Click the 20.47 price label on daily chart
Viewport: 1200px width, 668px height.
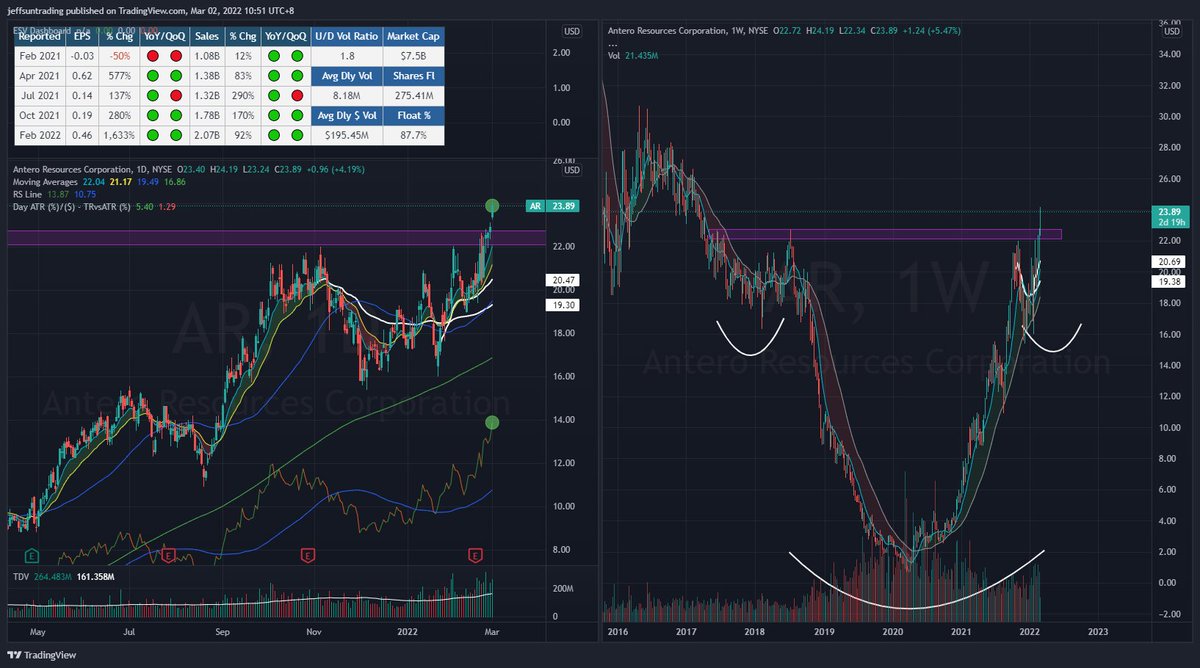click(x=562, y=282)
